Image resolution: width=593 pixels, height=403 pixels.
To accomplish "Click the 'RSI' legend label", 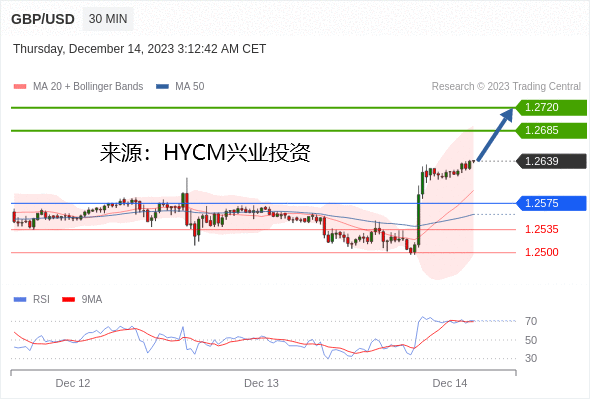I will [41, 300].
